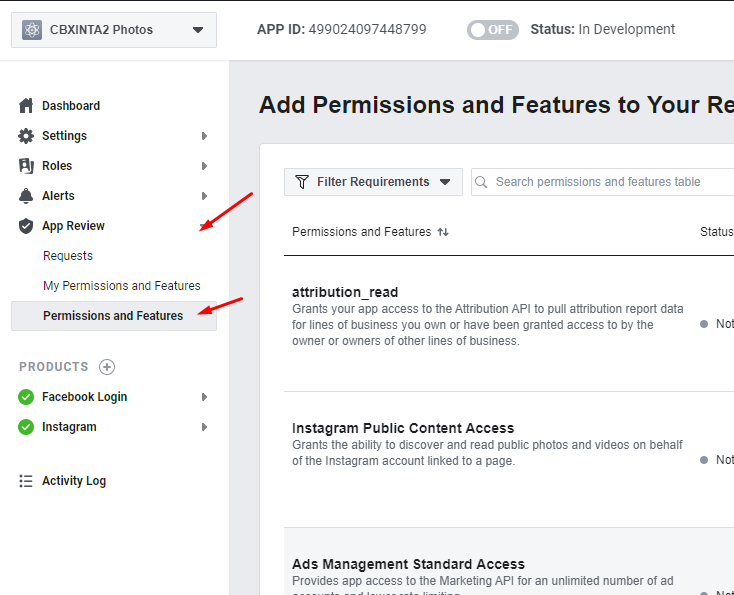734x595 pixels.
Task: Expand the Alerts submenu arrow
Action: pos(204,196)
